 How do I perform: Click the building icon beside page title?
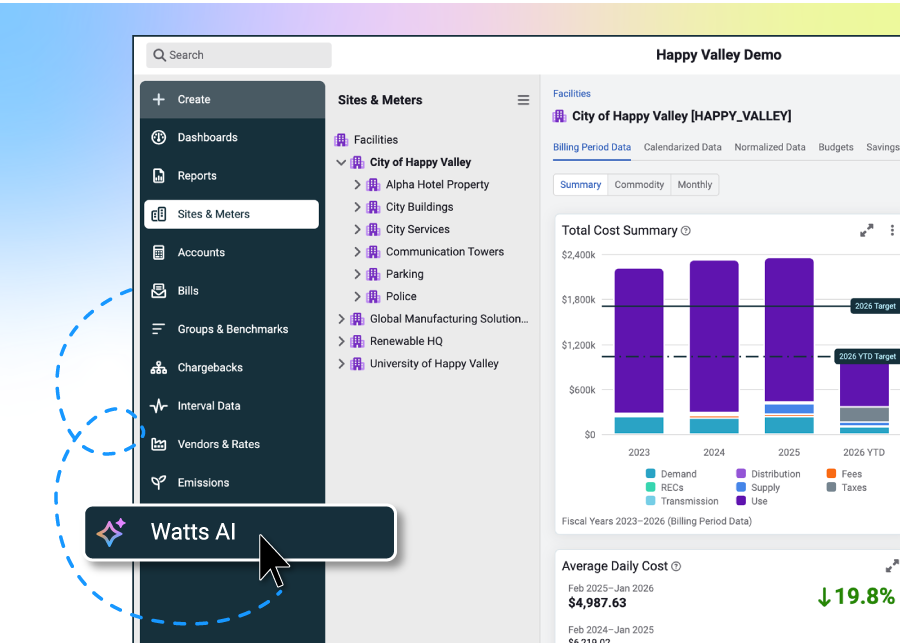(560, 116)
